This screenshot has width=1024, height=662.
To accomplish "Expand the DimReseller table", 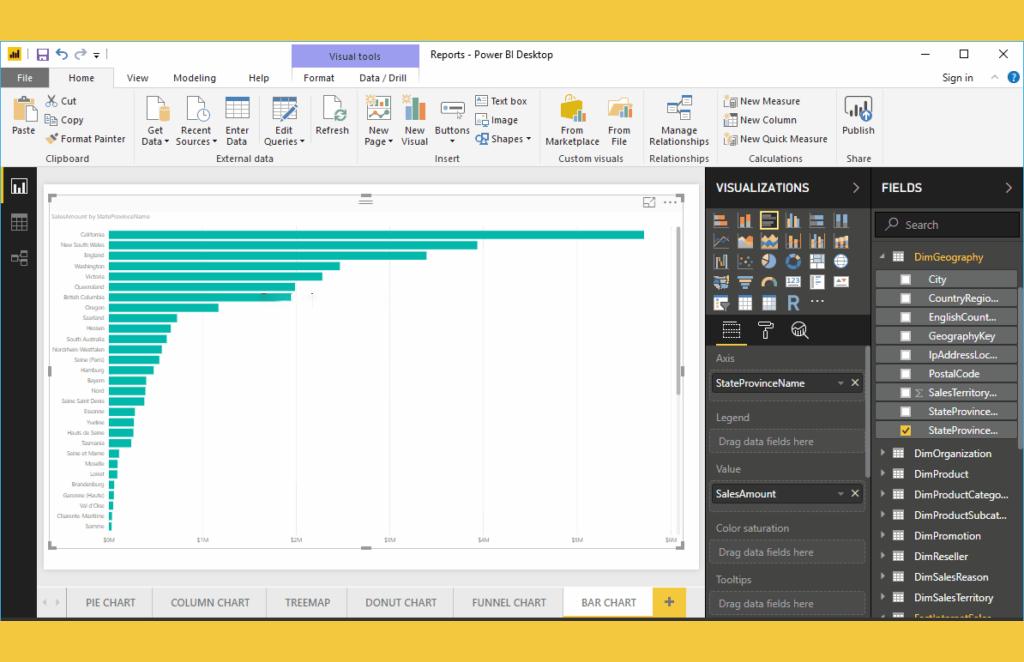I will pos(882,556).
